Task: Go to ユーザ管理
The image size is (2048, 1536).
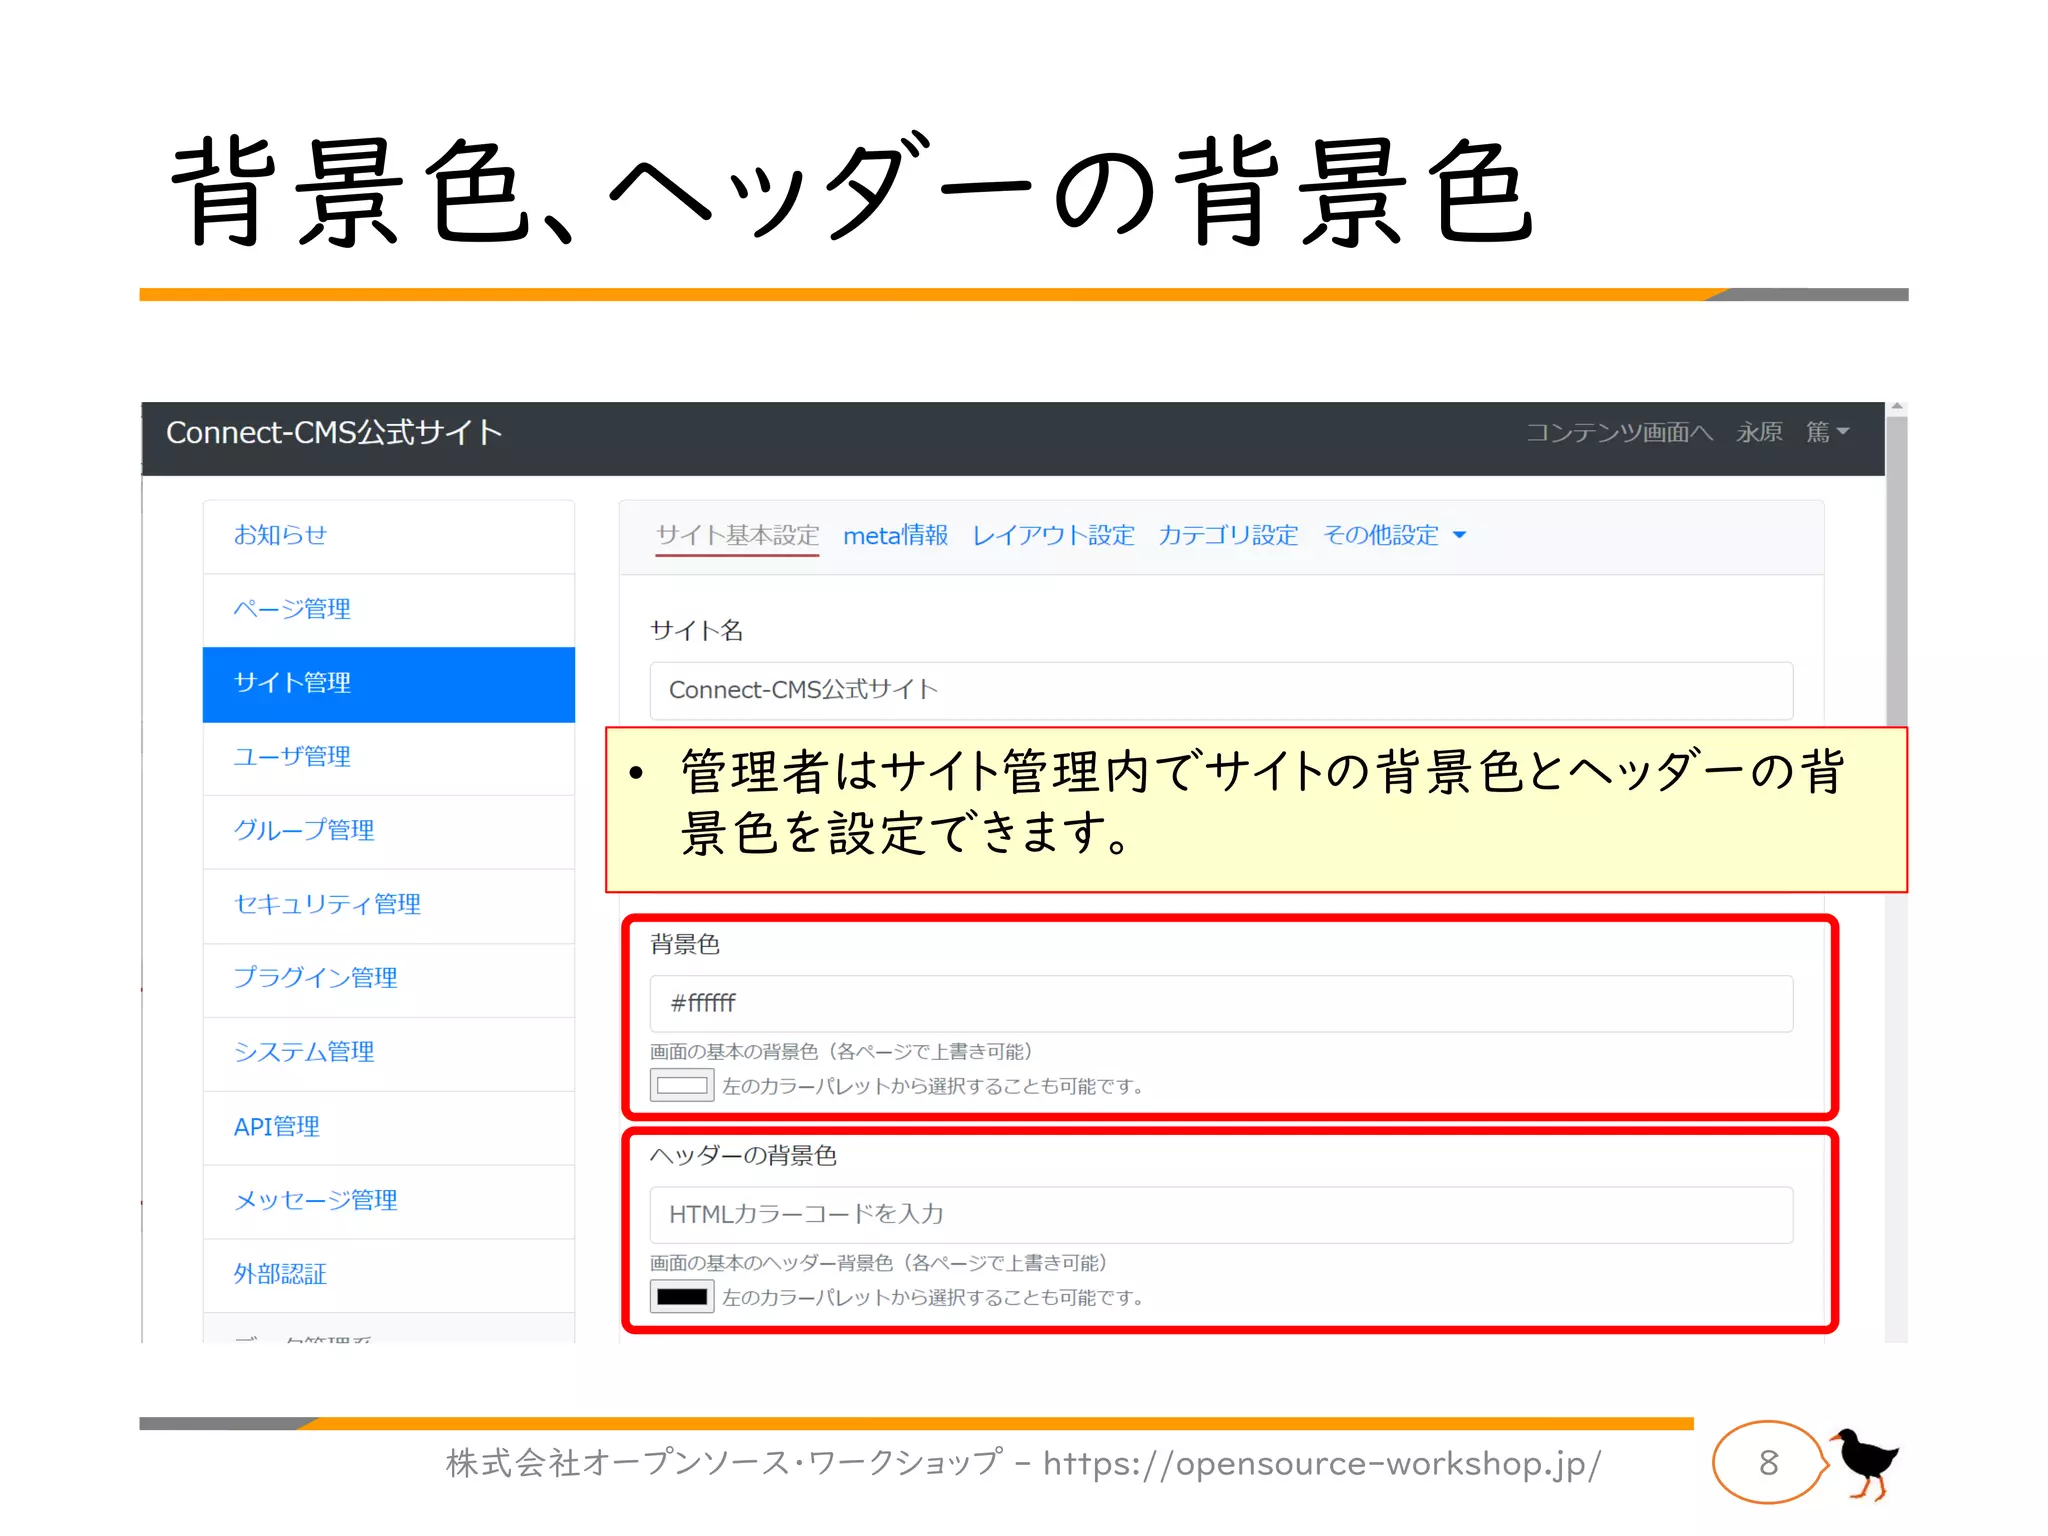Action: [388, 758]
